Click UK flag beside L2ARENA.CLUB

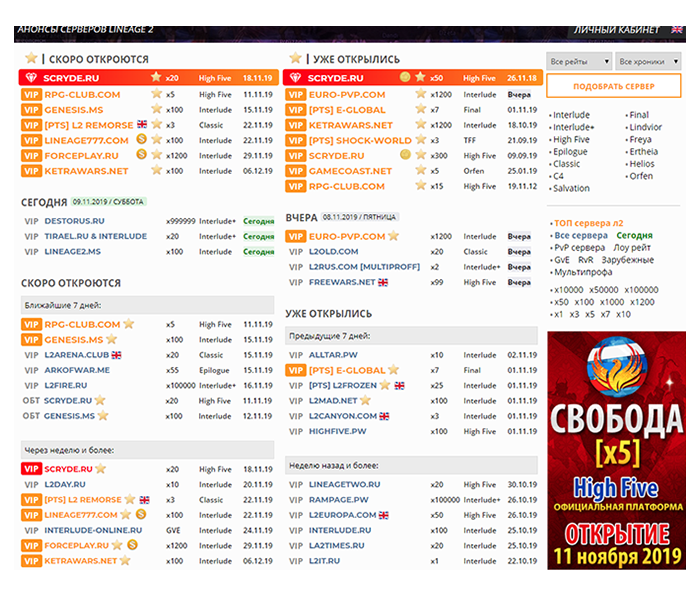click(116, 355)
